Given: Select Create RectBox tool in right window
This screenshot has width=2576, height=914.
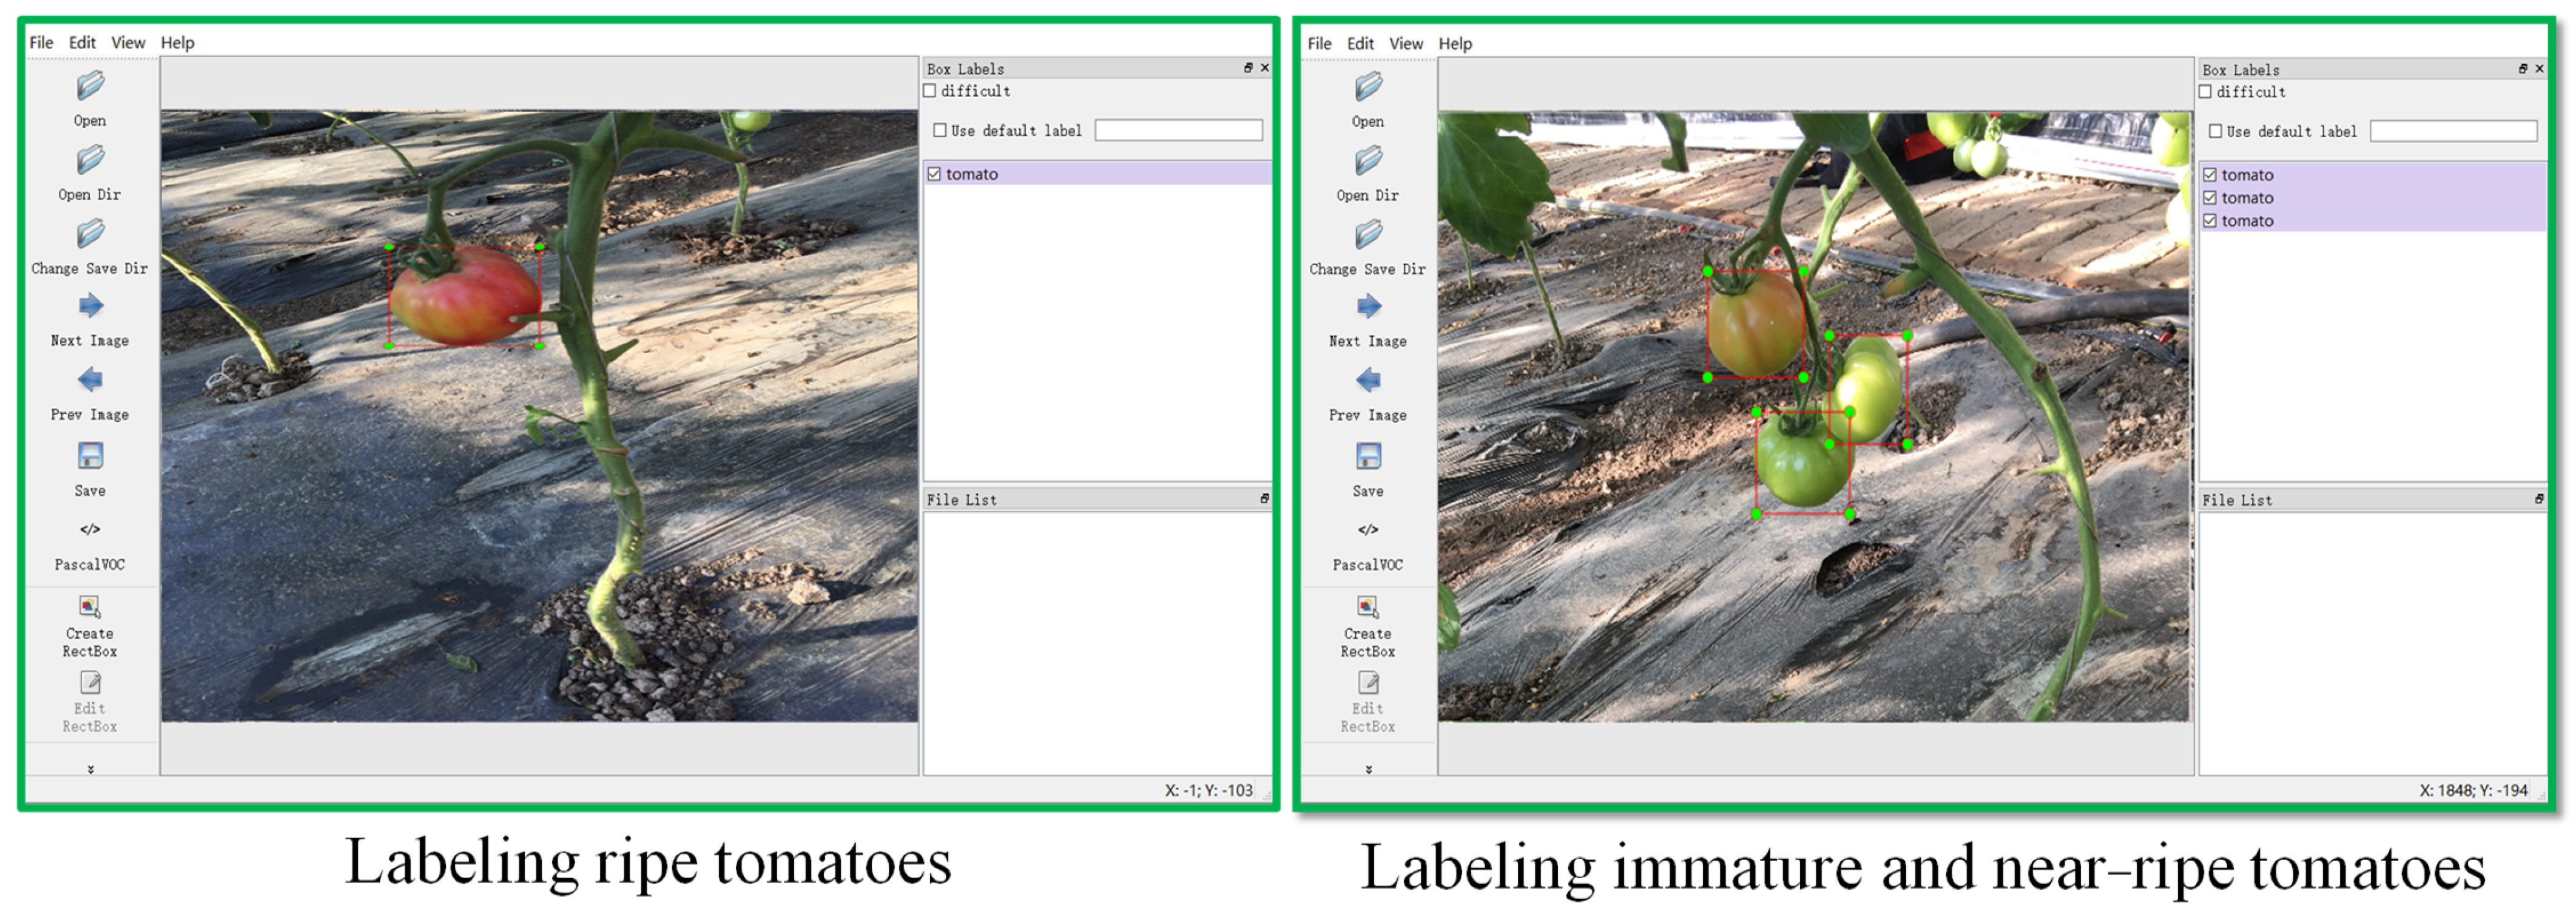Looking at the screenshot, I should point(1368,608).
